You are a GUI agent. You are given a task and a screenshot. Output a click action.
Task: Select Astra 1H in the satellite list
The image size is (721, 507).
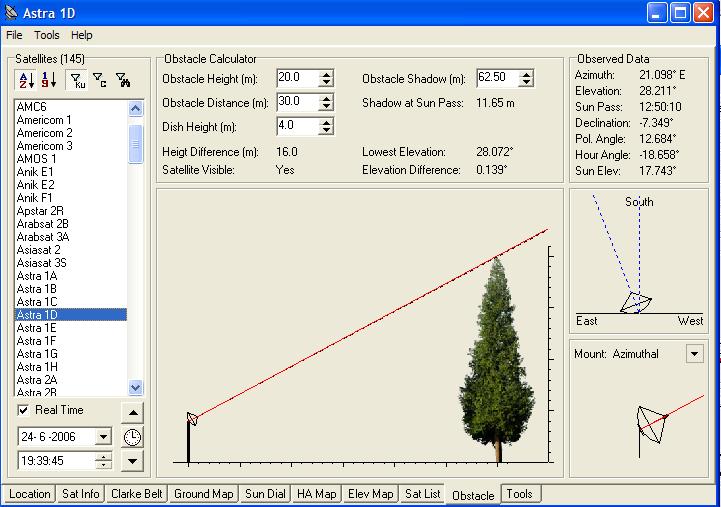pyautogui.click(x=71, y=367)
